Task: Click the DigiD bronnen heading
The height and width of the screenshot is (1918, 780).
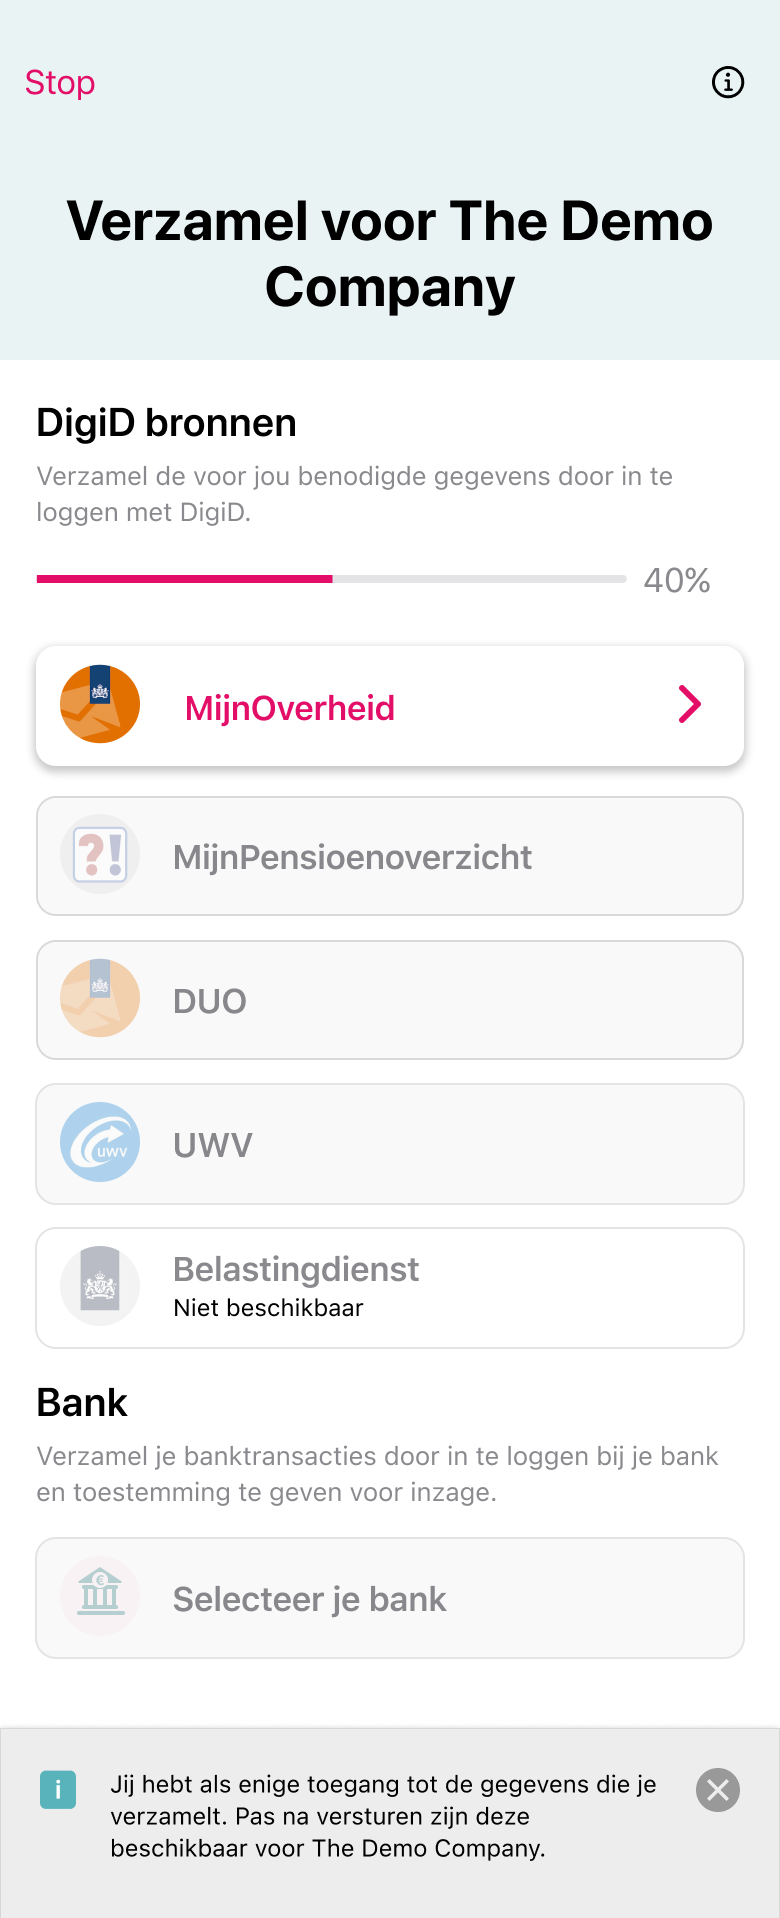Action: [167, 423]
